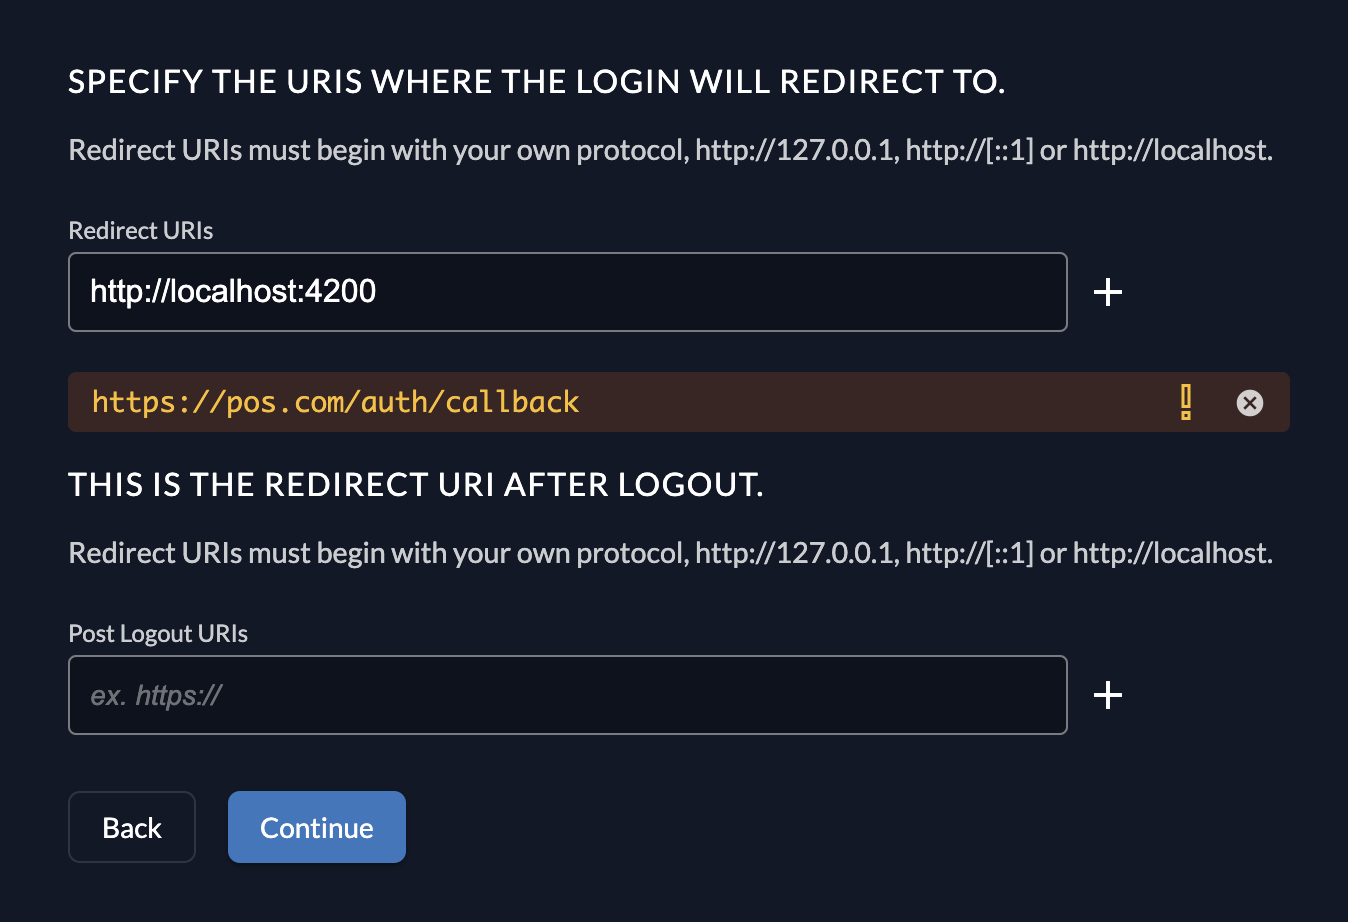Click the warning icon on callback URI

[1186, 402]
